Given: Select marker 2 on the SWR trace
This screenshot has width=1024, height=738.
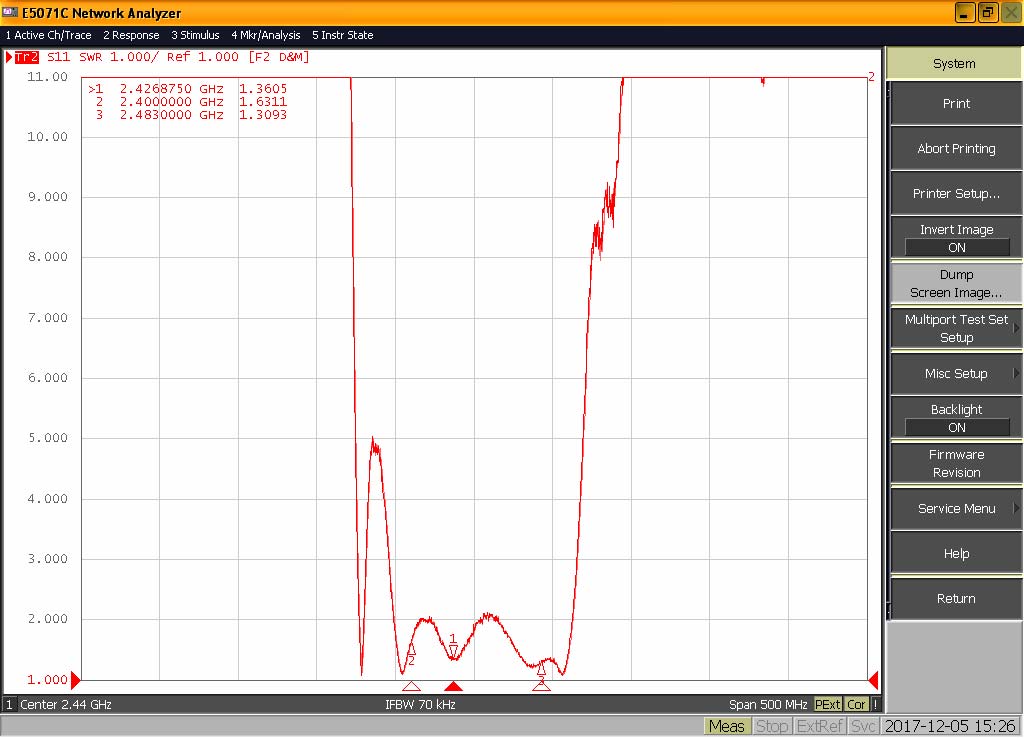Looking at the screenshot, I should click(x=411, y=649).
